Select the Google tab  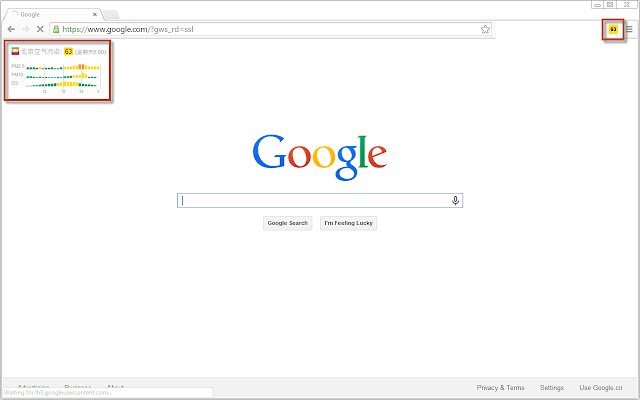[x=52, y=14]
